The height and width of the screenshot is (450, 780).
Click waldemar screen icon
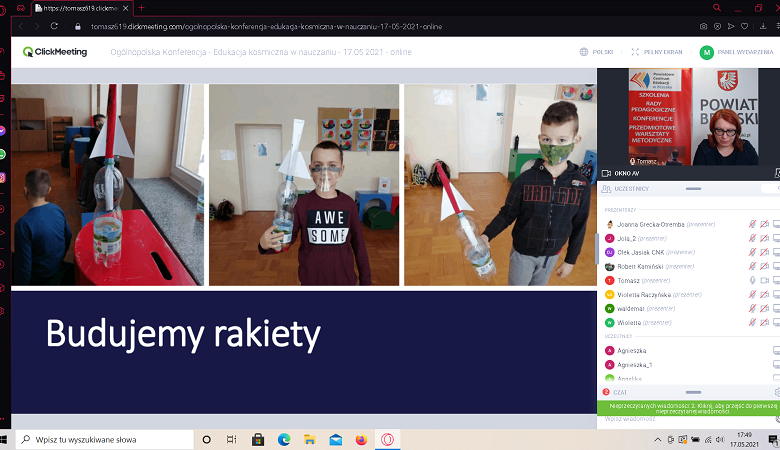777,308
